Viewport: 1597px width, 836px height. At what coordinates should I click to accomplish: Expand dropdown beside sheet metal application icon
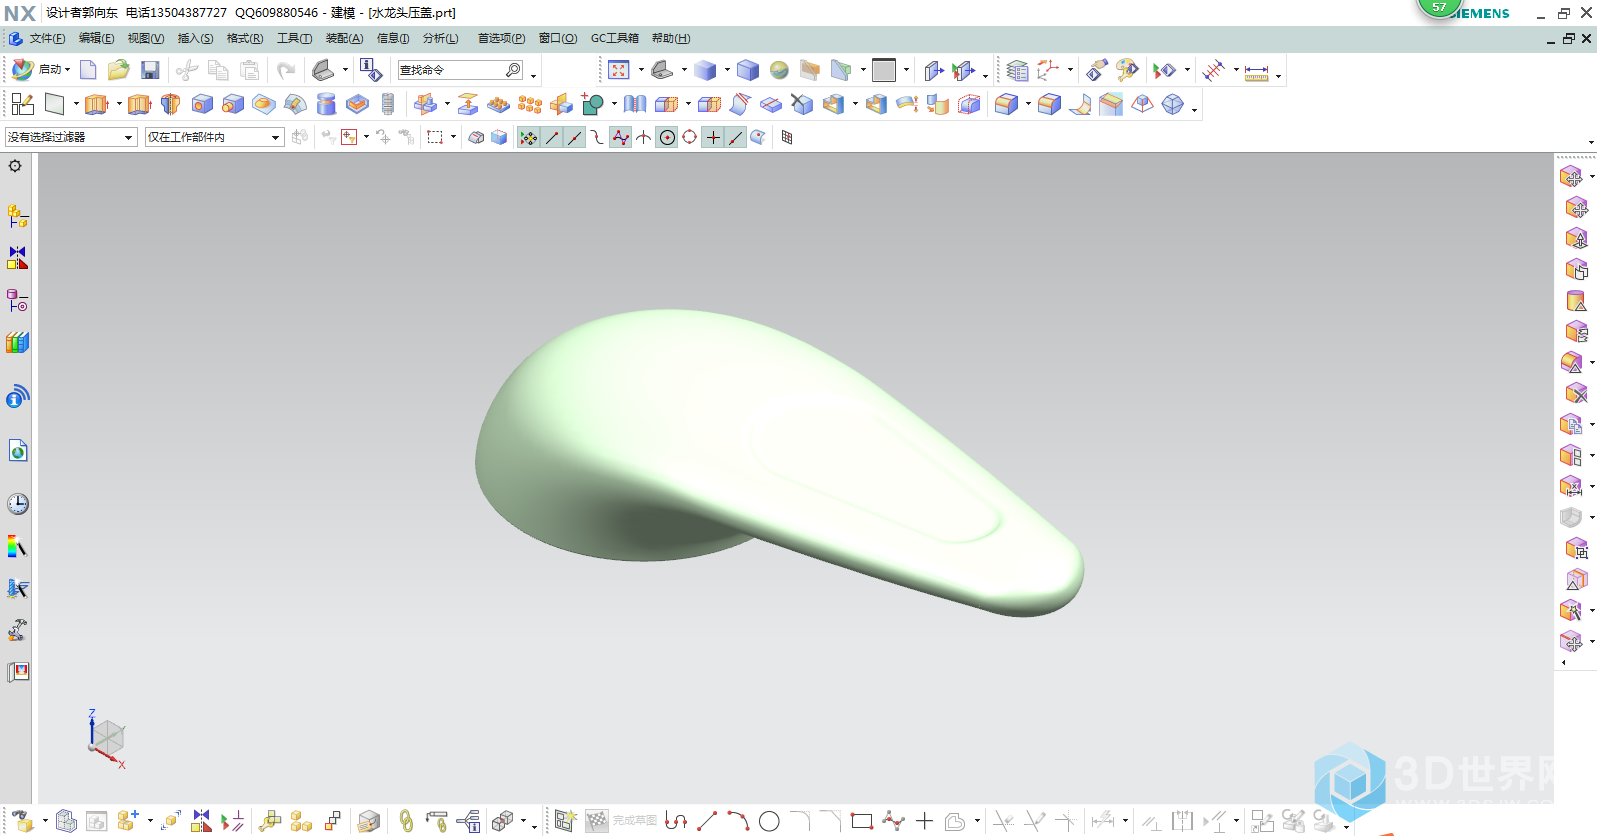345,70
